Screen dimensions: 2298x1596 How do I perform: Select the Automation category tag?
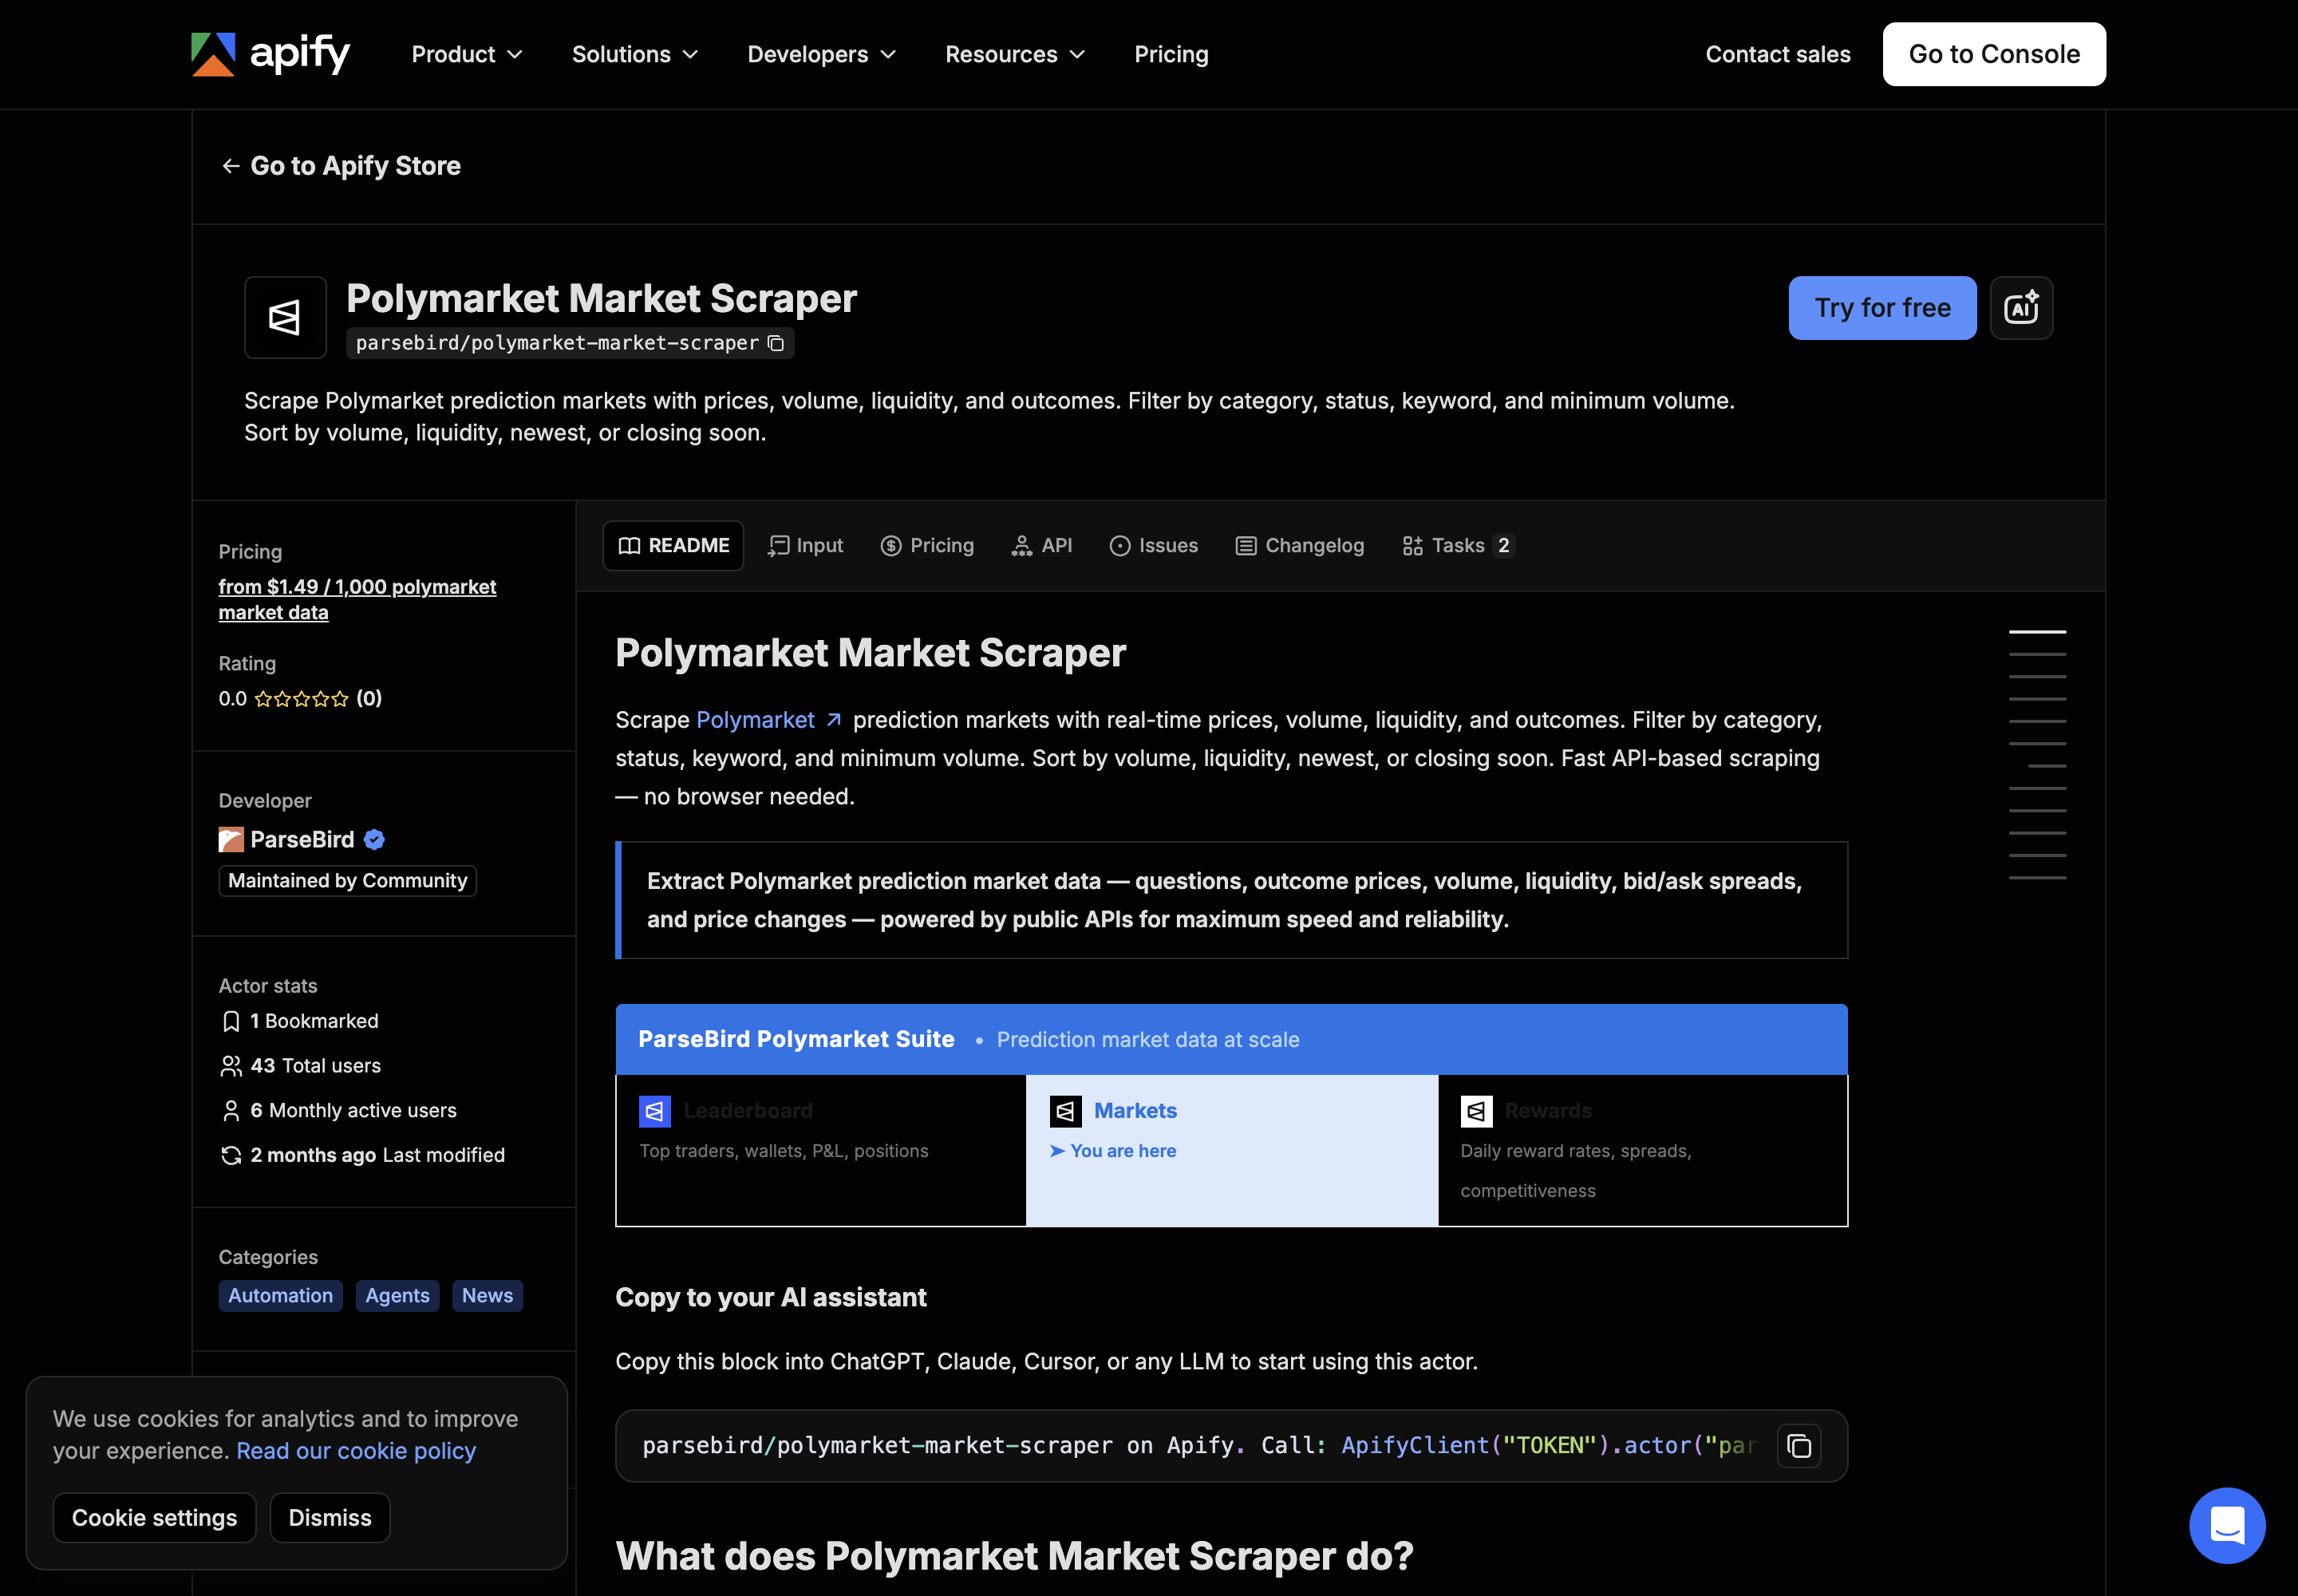tap(281, 1296)
